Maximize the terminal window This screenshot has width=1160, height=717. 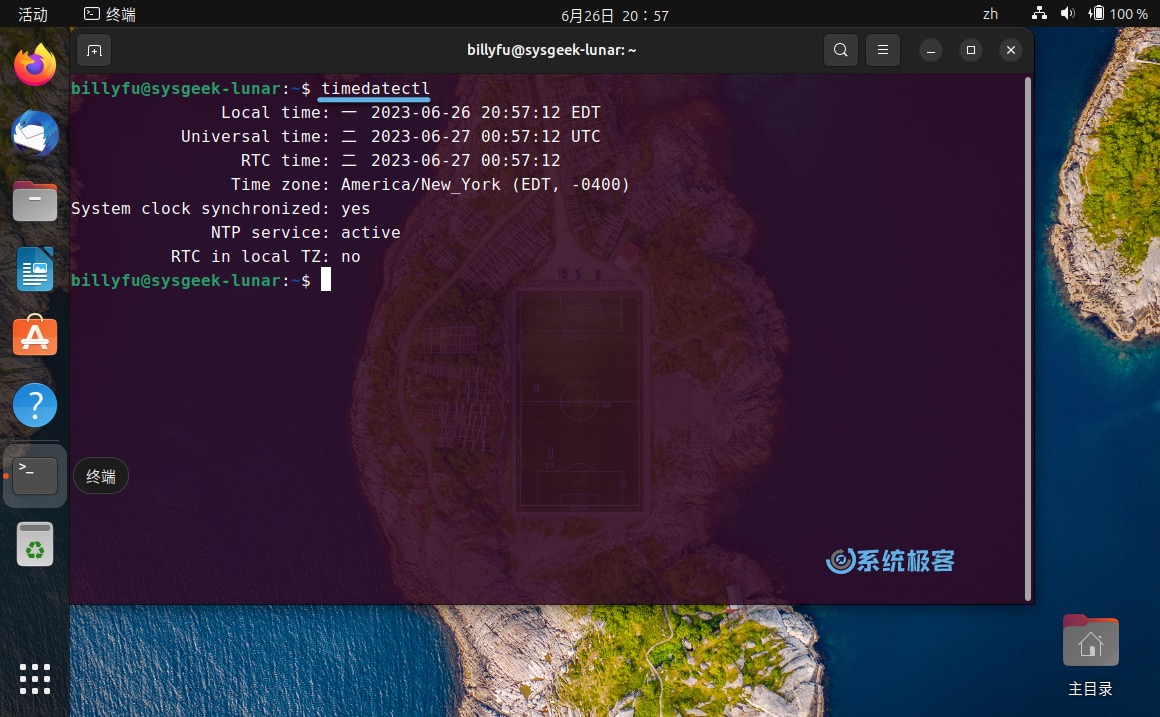coord(971,50)
